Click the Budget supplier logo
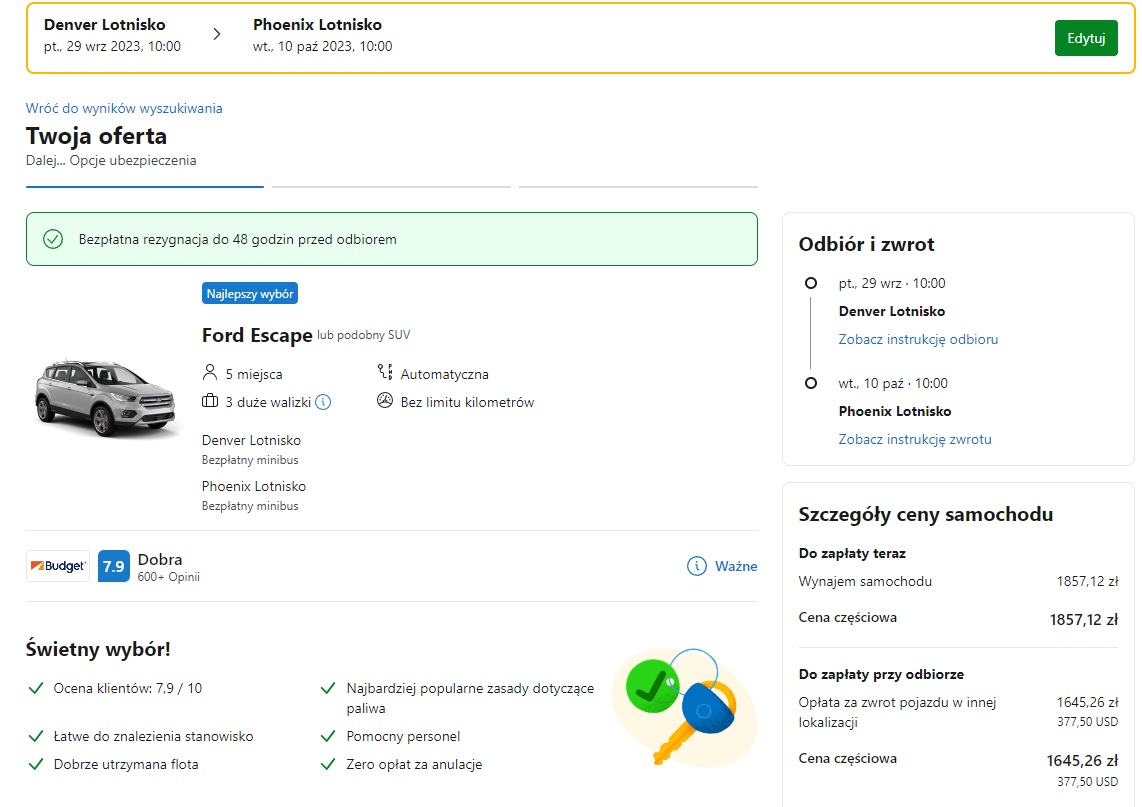Image resolution: width=1142 pixels, height=807 pixels. pos(58,566)
